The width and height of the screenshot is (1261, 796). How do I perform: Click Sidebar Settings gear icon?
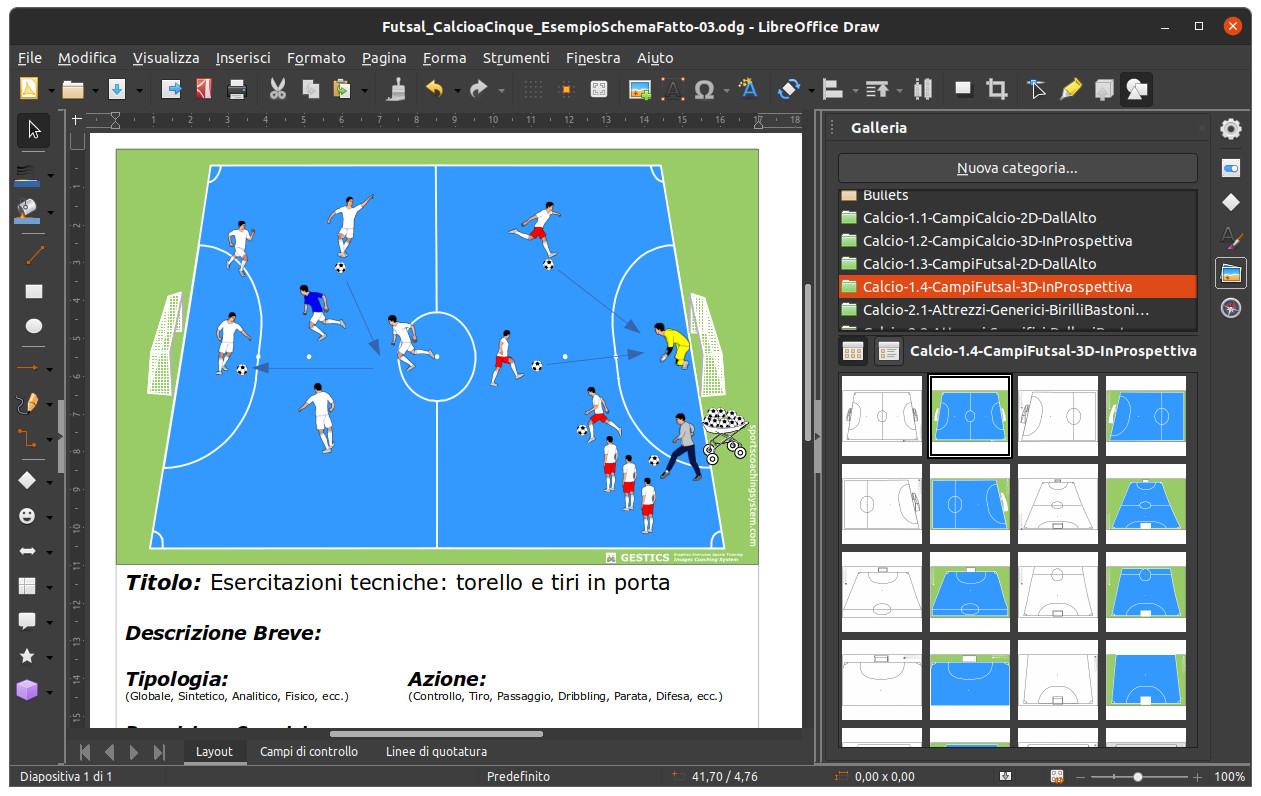click(x=1231, y=129)
